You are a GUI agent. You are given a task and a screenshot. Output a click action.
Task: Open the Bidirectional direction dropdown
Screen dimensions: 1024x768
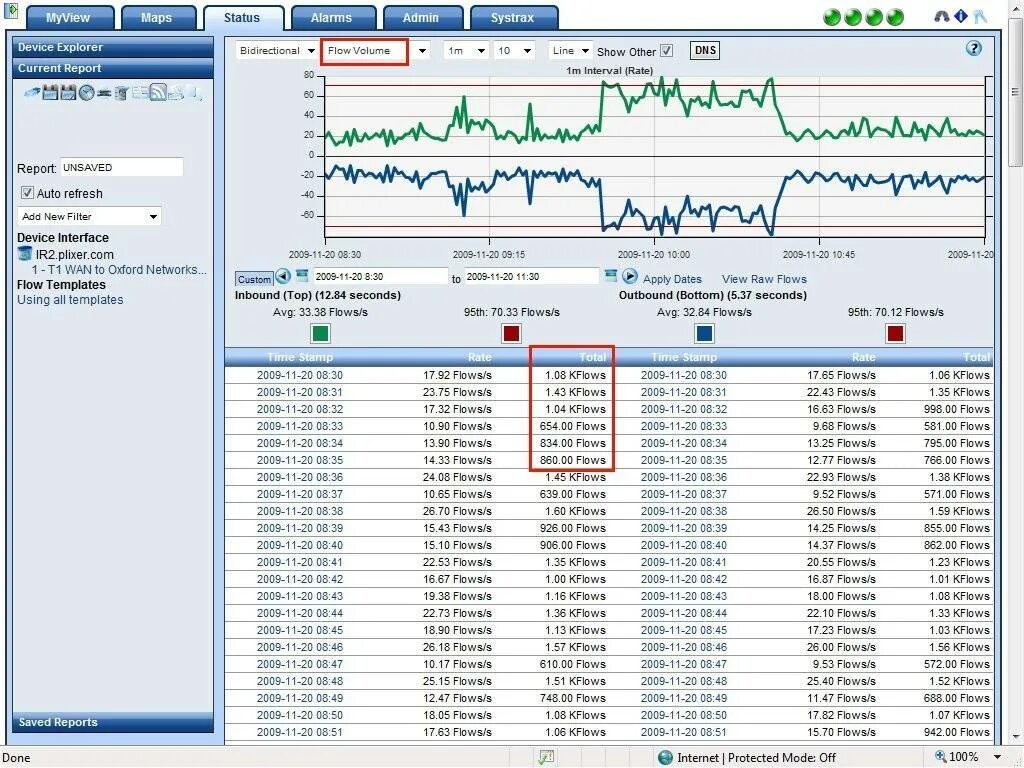(x=277, y=50)
